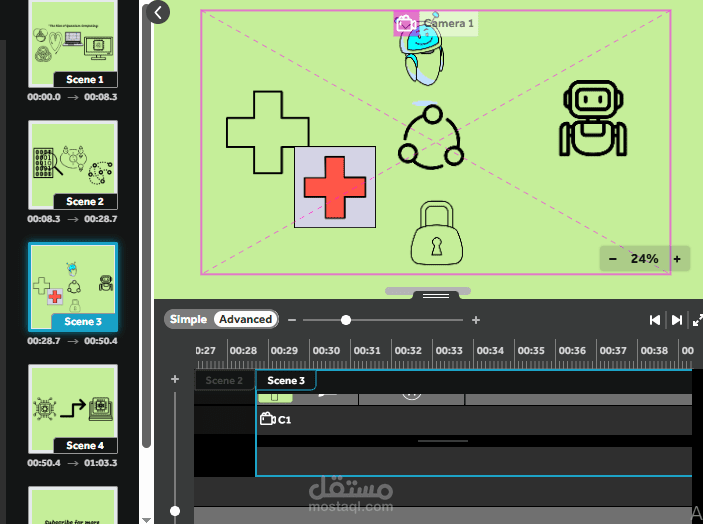This screenshot has width=703, height=524.
Task: Click the Scene 2 tab in timeline
Action: coord(224,381)
